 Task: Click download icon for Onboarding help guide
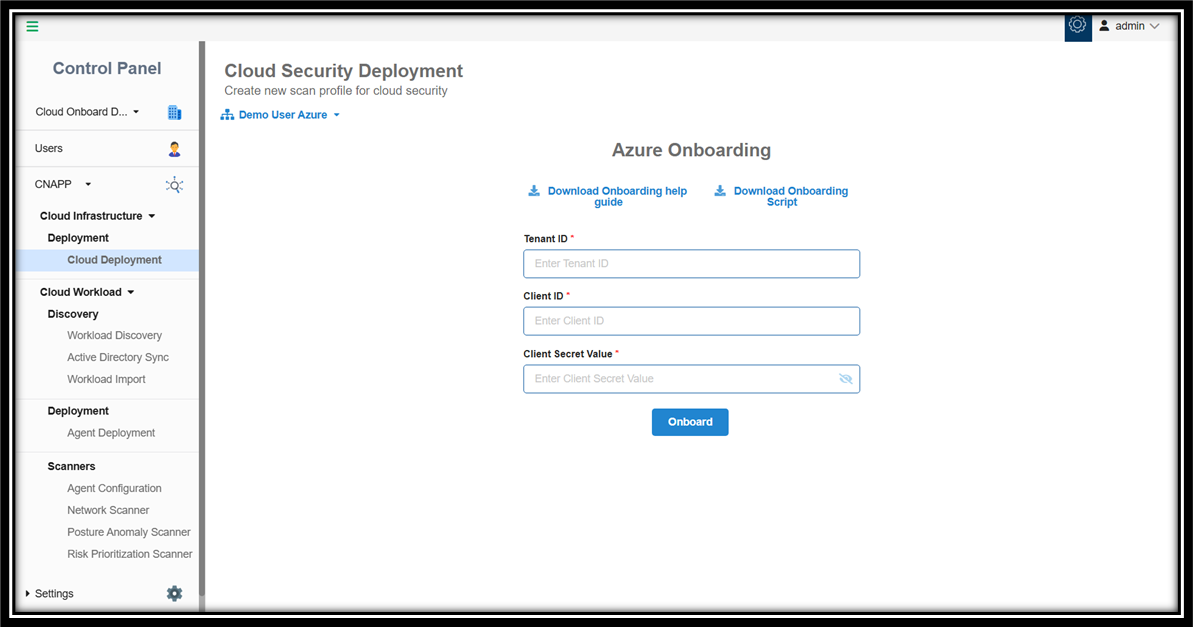tap(534, 191)
